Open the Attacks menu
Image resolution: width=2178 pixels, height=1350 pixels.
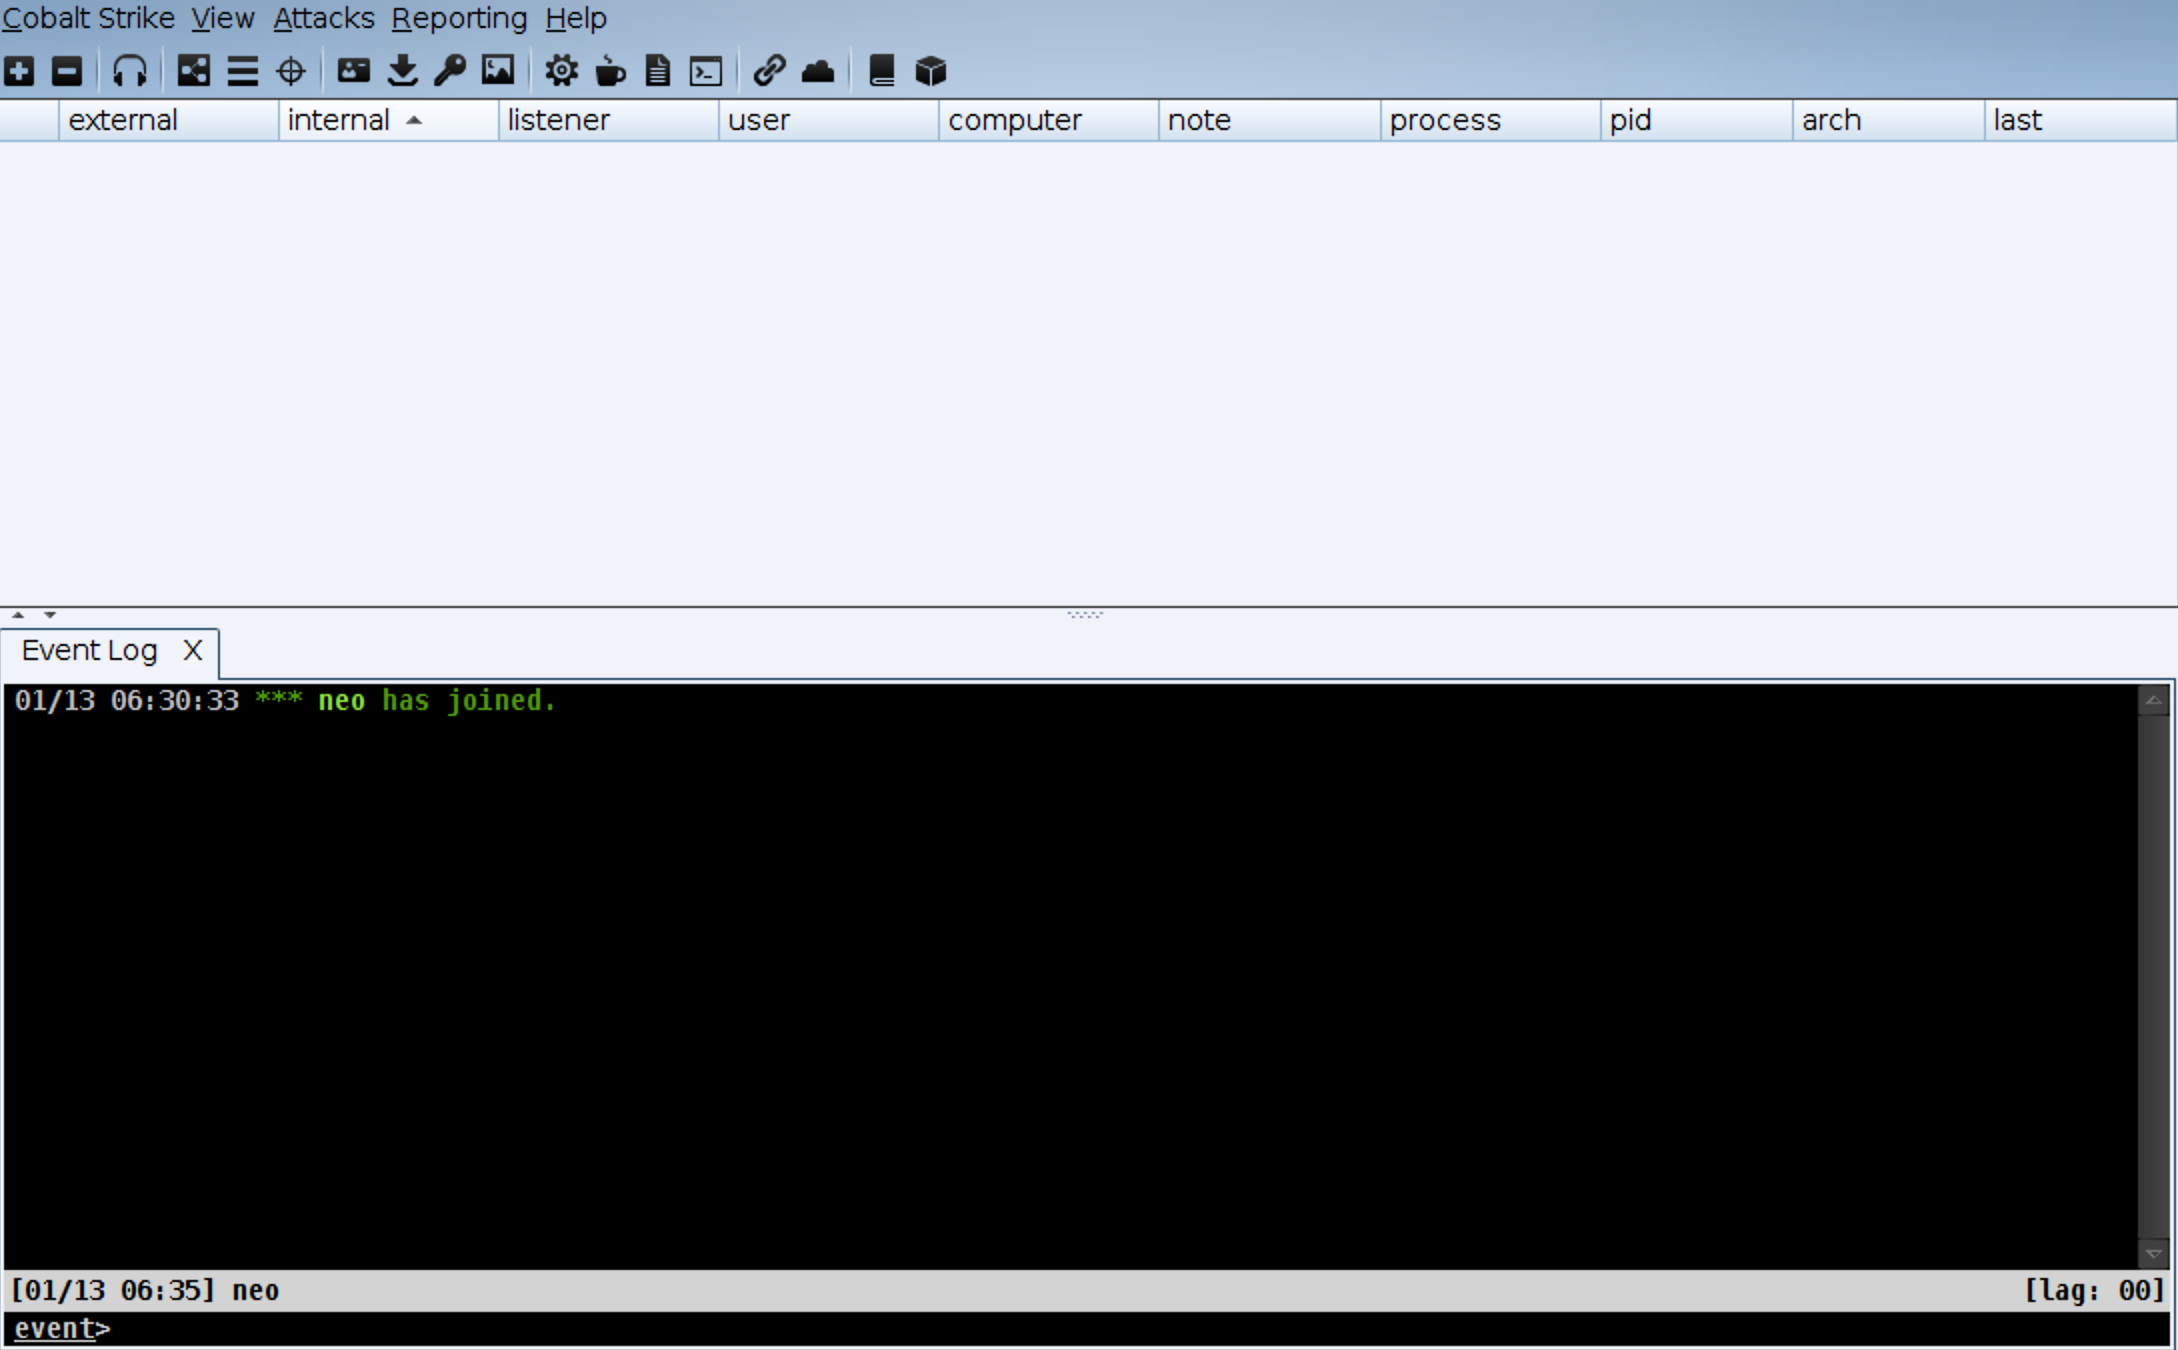[x=323, y=18]
